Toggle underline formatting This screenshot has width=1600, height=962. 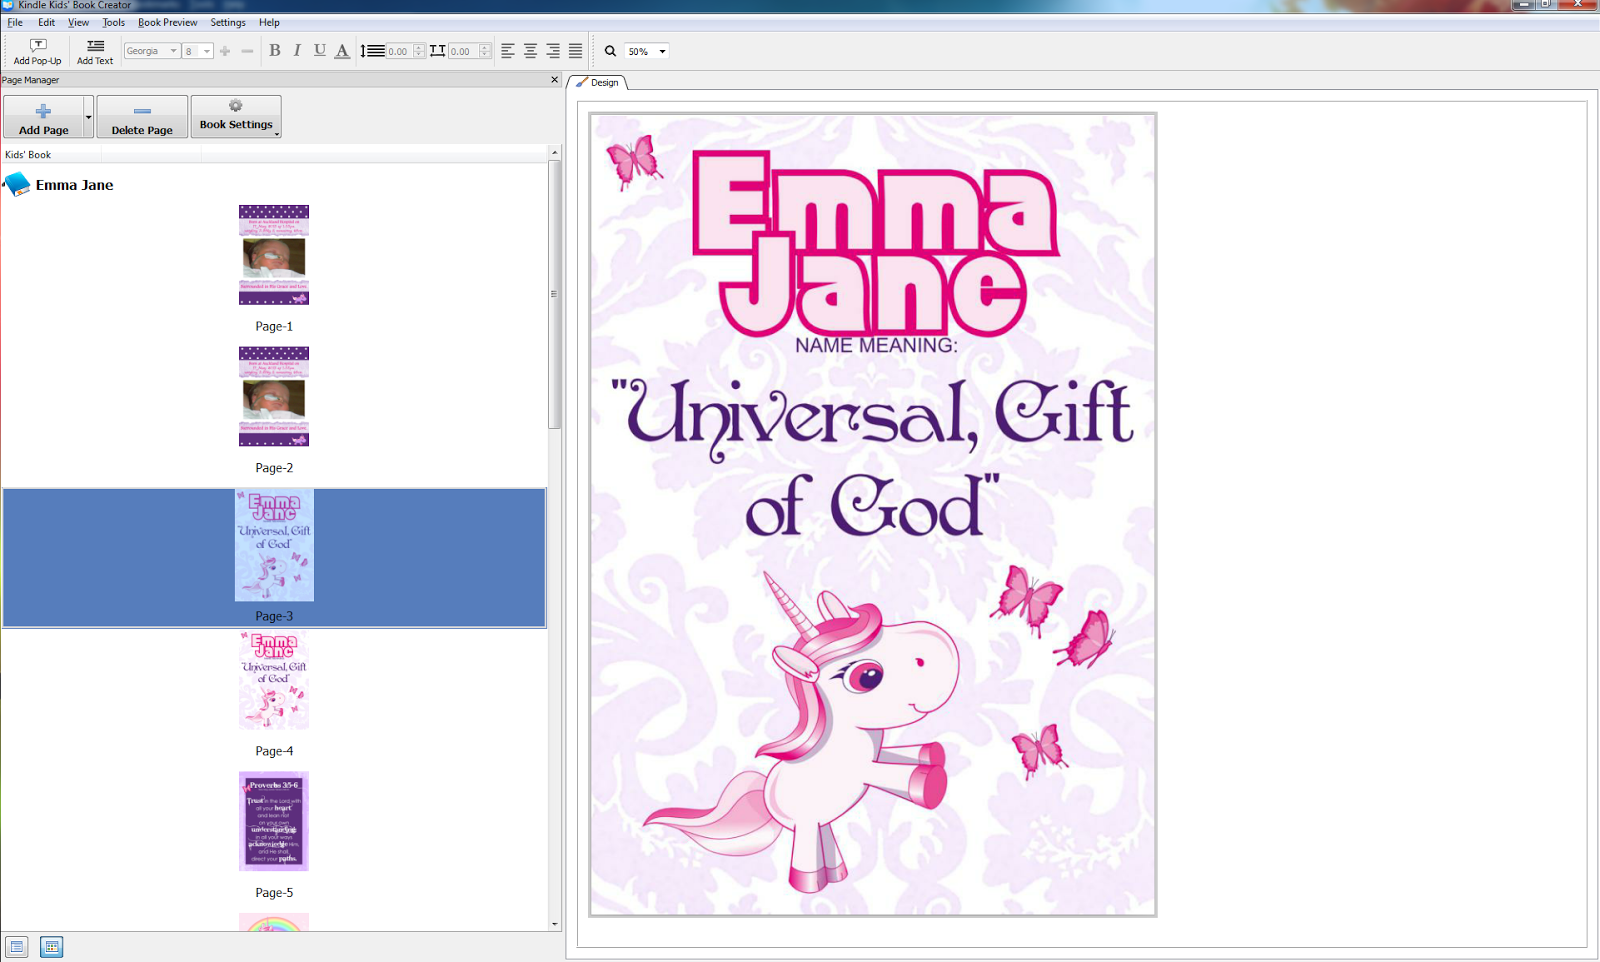(x=320, y=51)
